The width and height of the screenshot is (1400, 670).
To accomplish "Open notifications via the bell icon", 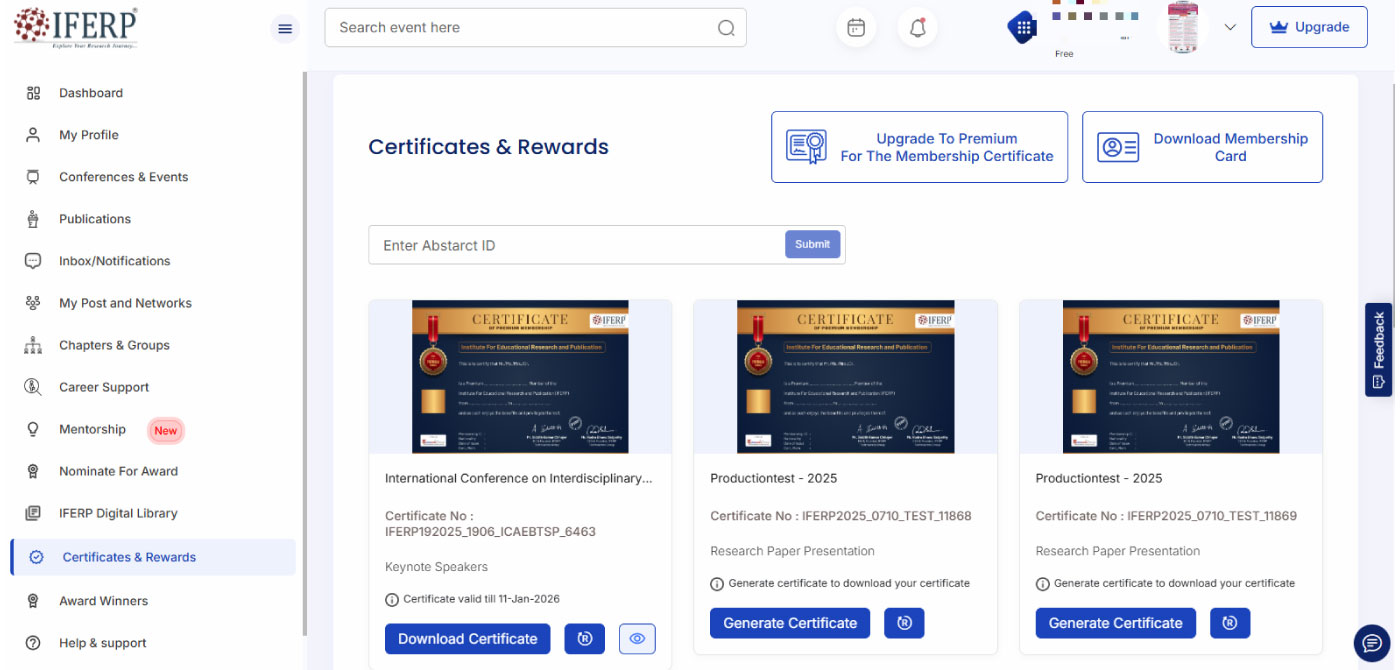I will pos(917,27).
